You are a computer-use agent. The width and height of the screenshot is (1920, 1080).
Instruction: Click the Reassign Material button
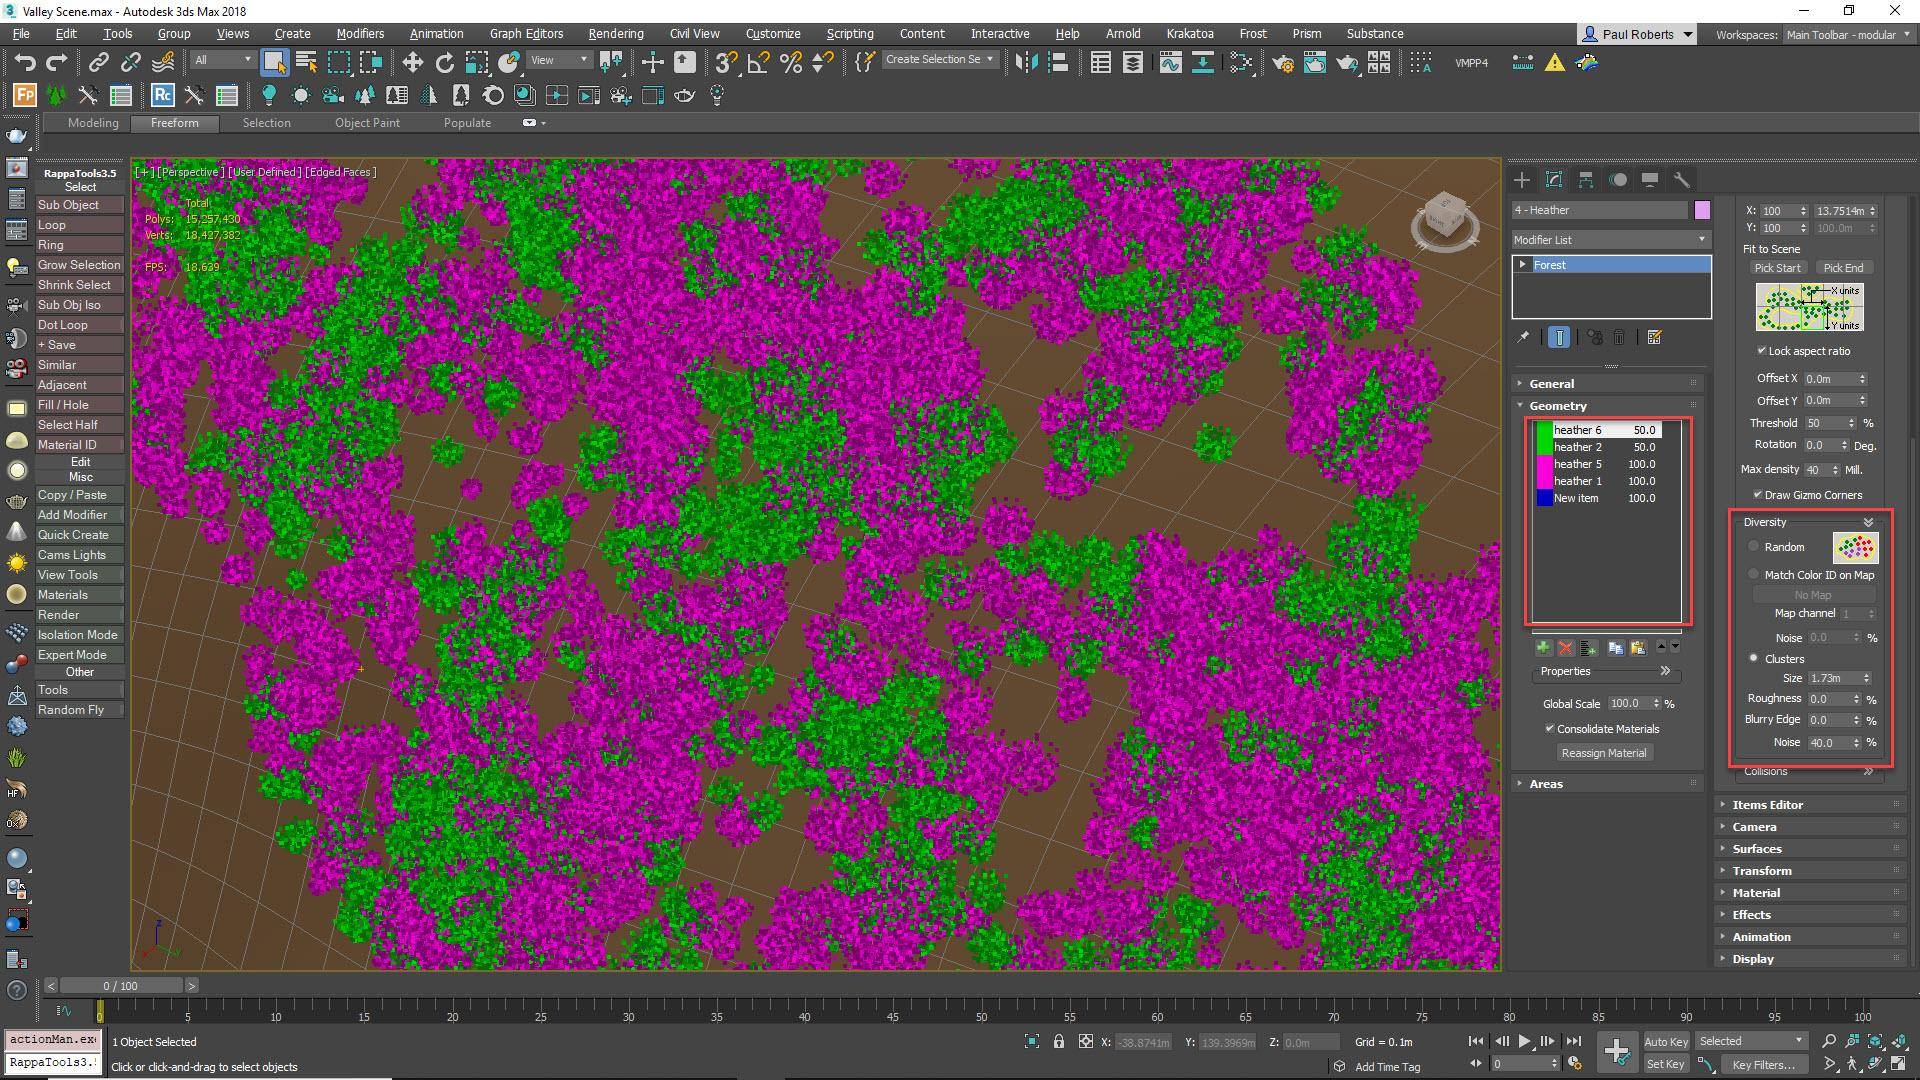click(1604, 752)
